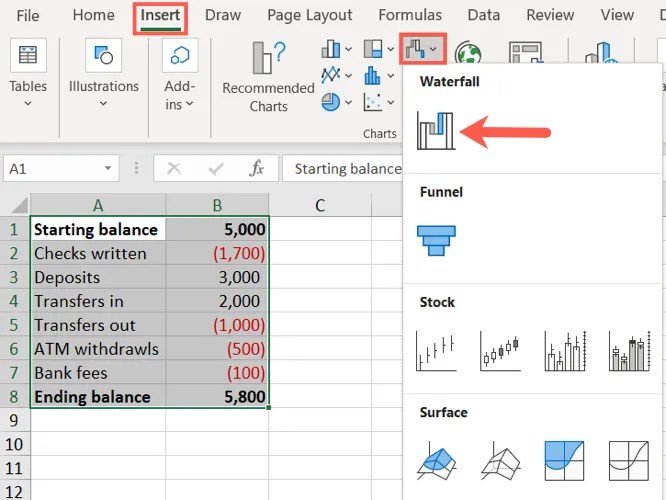This screenshot has height=500, width=666.
Task: Switch to the Formulas tab
Action: (410, 15)
